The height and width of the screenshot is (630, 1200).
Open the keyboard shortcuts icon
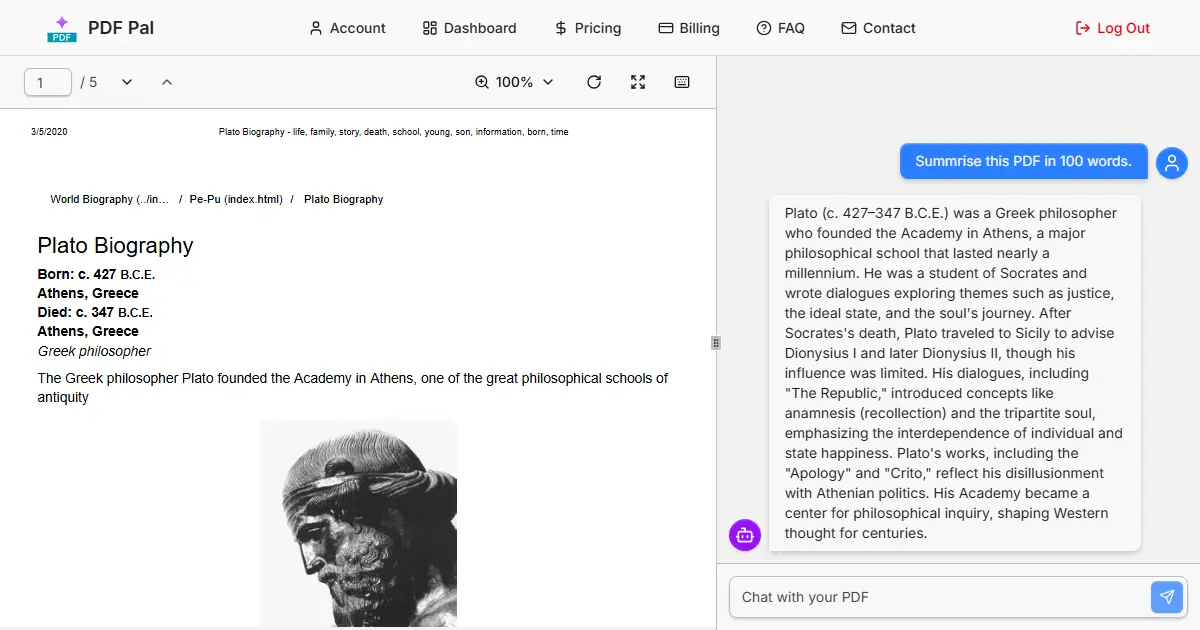[x=682, y=82]
